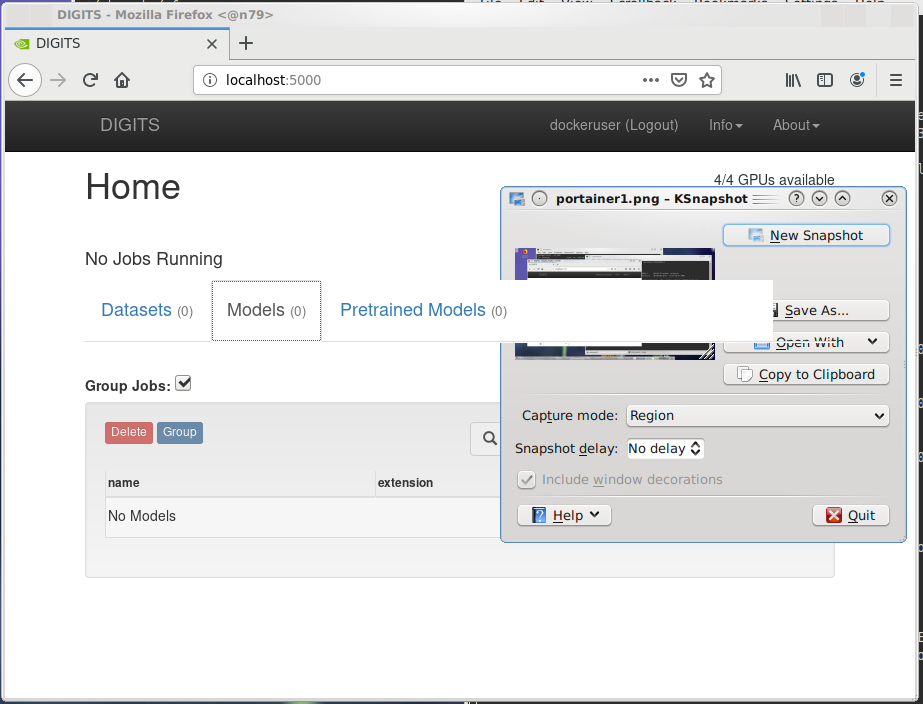Screen dimensions: 923x704
Task: Quit the KSnapshot application
Action: coord(851,516)
